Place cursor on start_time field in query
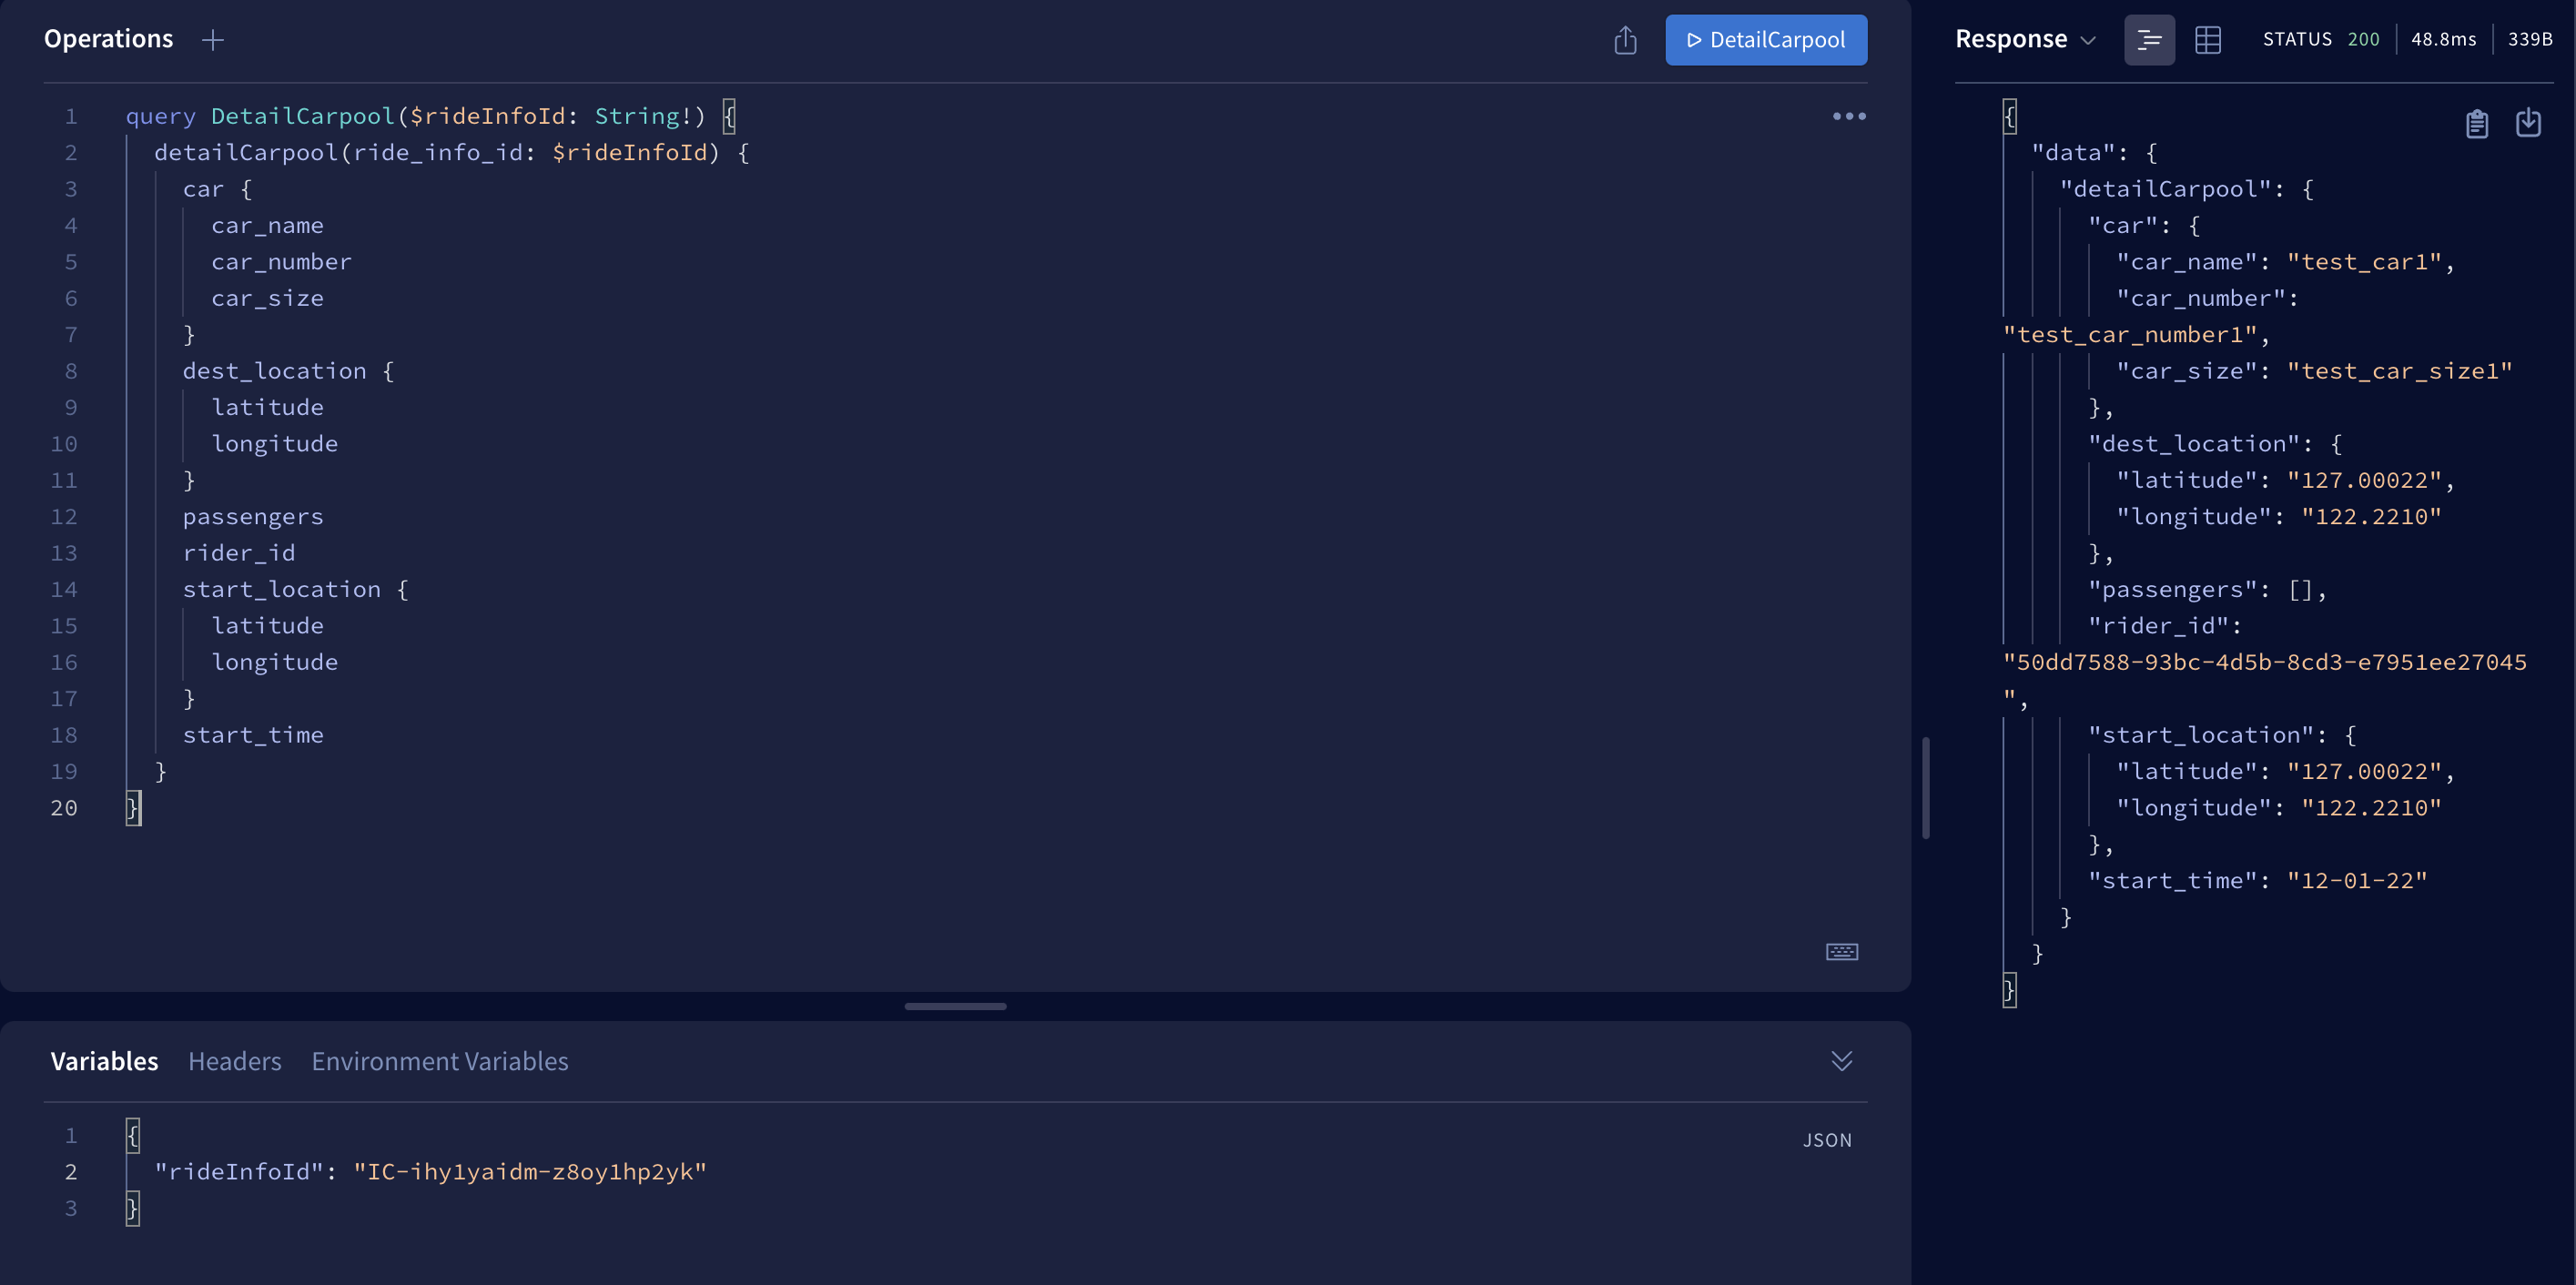The image size is (2576, 1285). point(253,735)
